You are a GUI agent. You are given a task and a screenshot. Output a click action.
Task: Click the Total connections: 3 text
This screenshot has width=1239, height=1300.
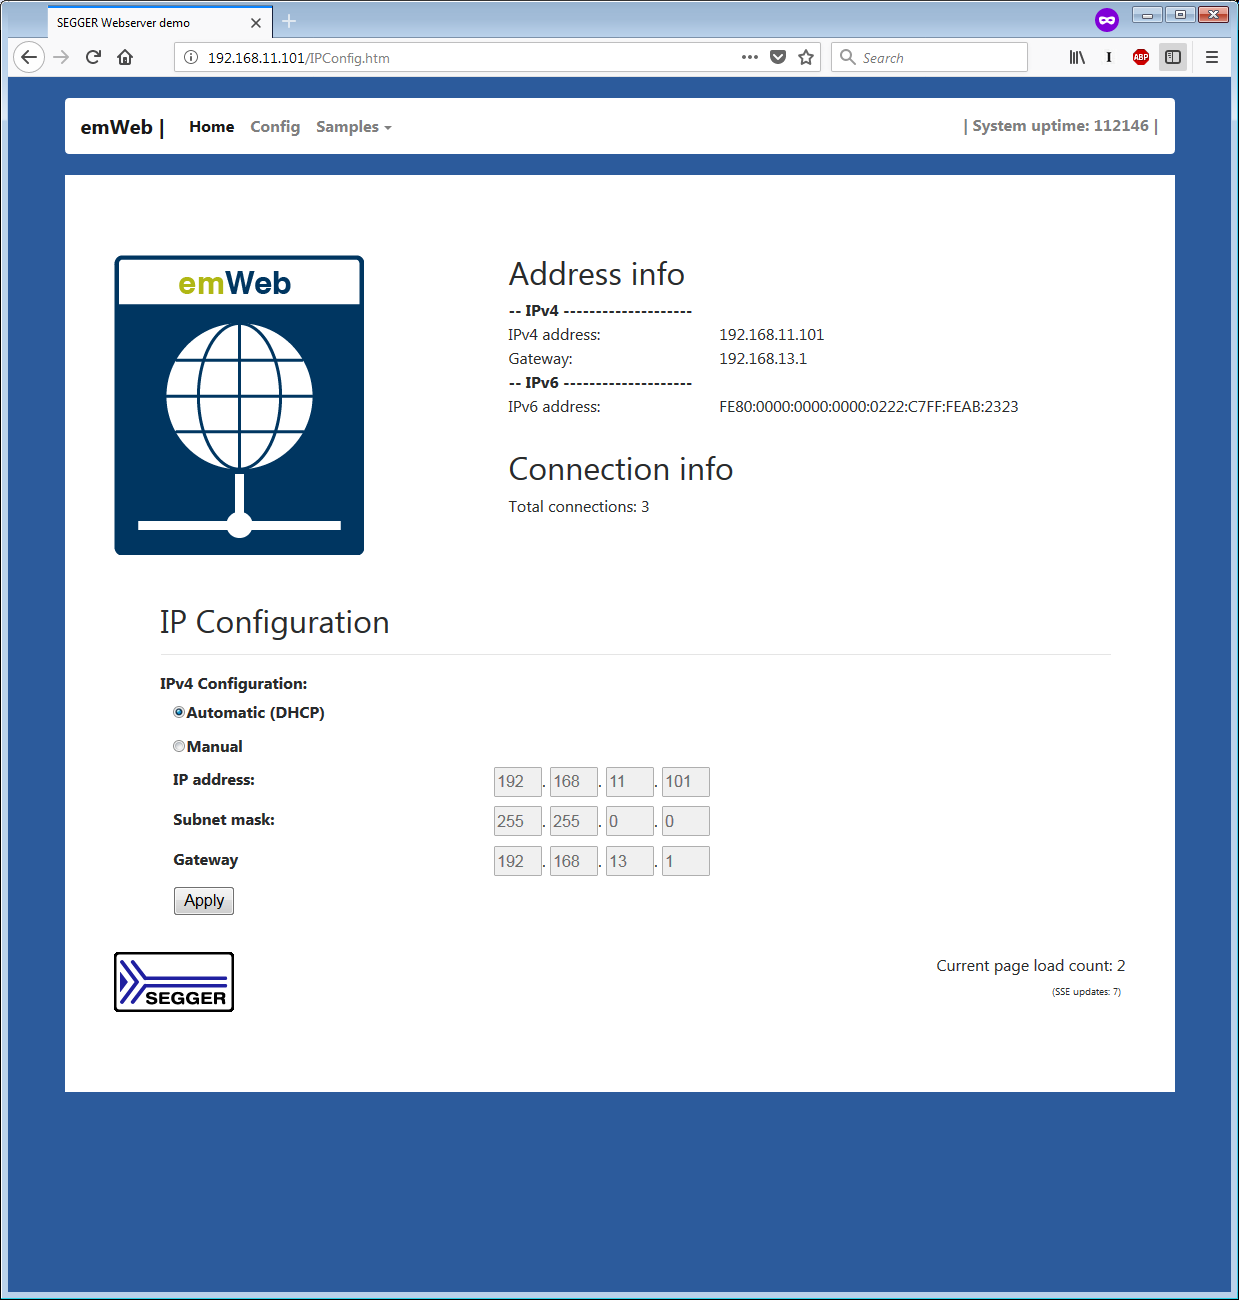(x=579, y=507)
